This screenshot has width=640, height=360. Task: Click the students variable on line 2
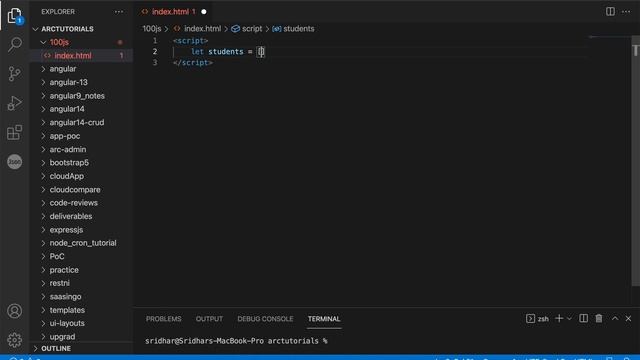click(226, 52)
